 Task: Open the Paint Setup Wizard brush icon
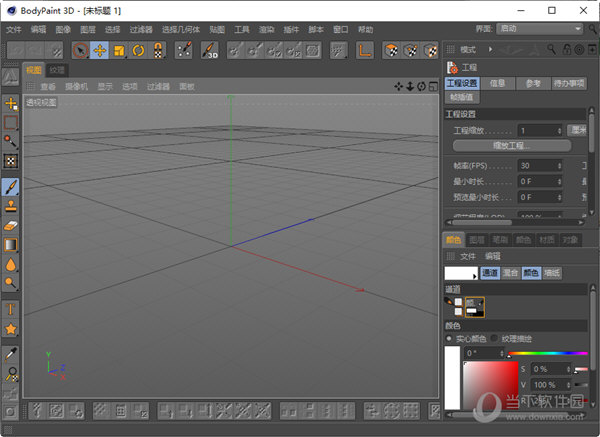click(x=184, y=51)
